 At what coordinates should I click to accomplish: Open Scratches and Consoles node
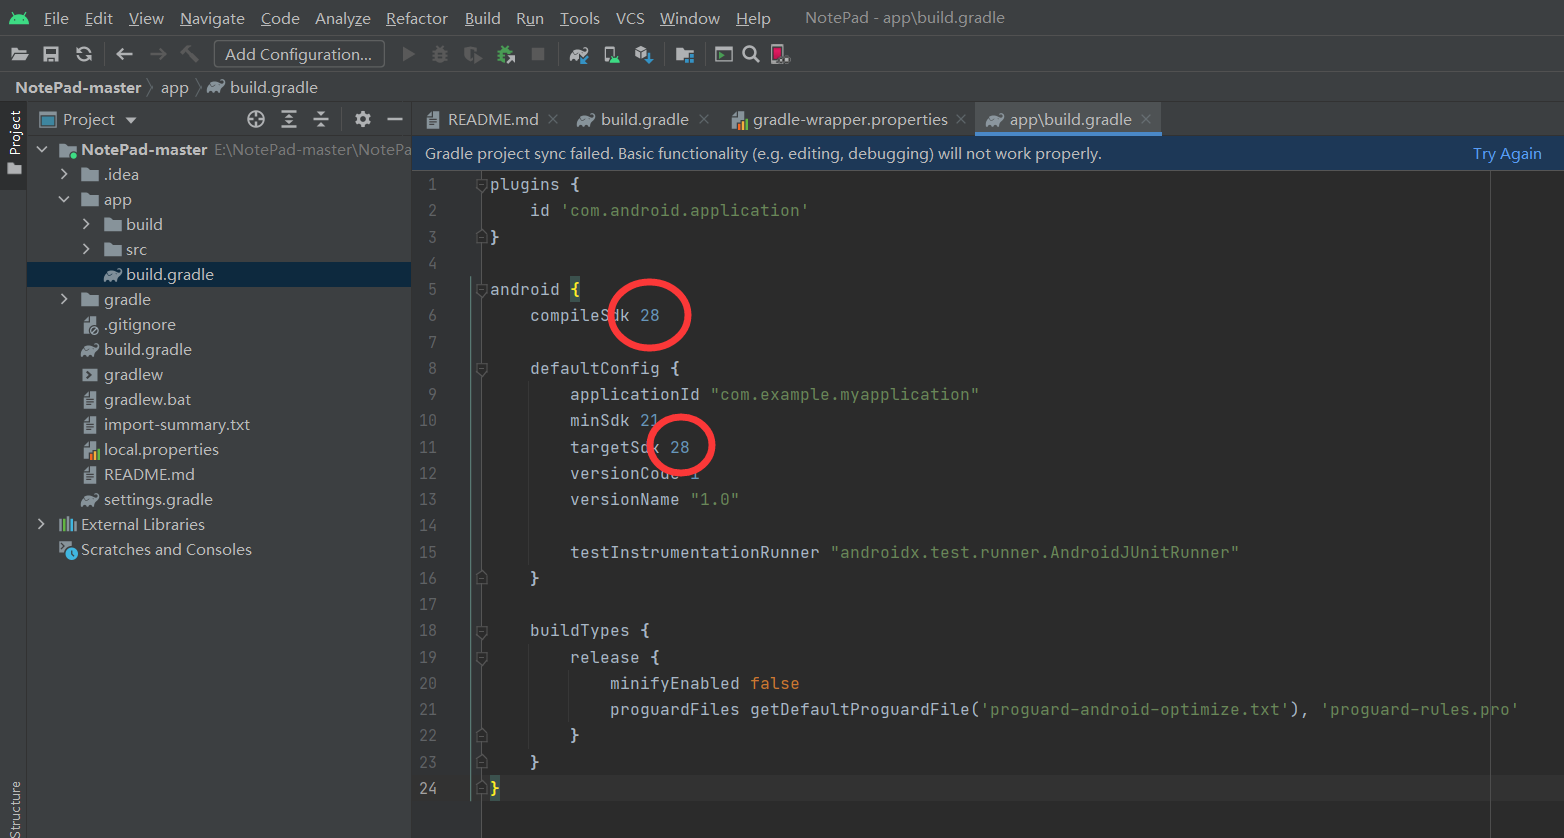point(166,549)
